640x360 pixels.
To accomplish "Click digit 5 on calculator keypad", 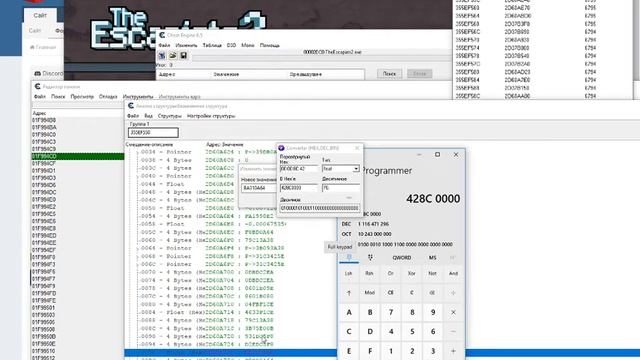I will [x=412, y=331].
